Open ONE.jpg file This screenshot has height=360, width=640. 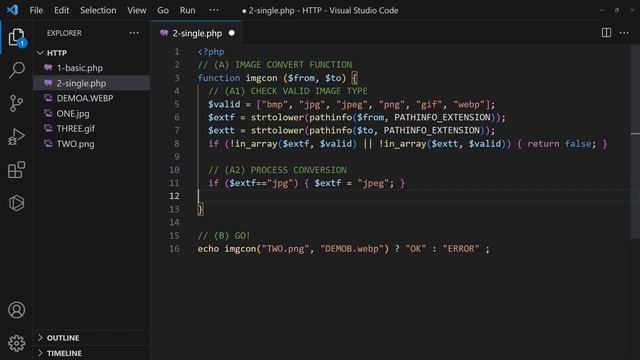73,113
